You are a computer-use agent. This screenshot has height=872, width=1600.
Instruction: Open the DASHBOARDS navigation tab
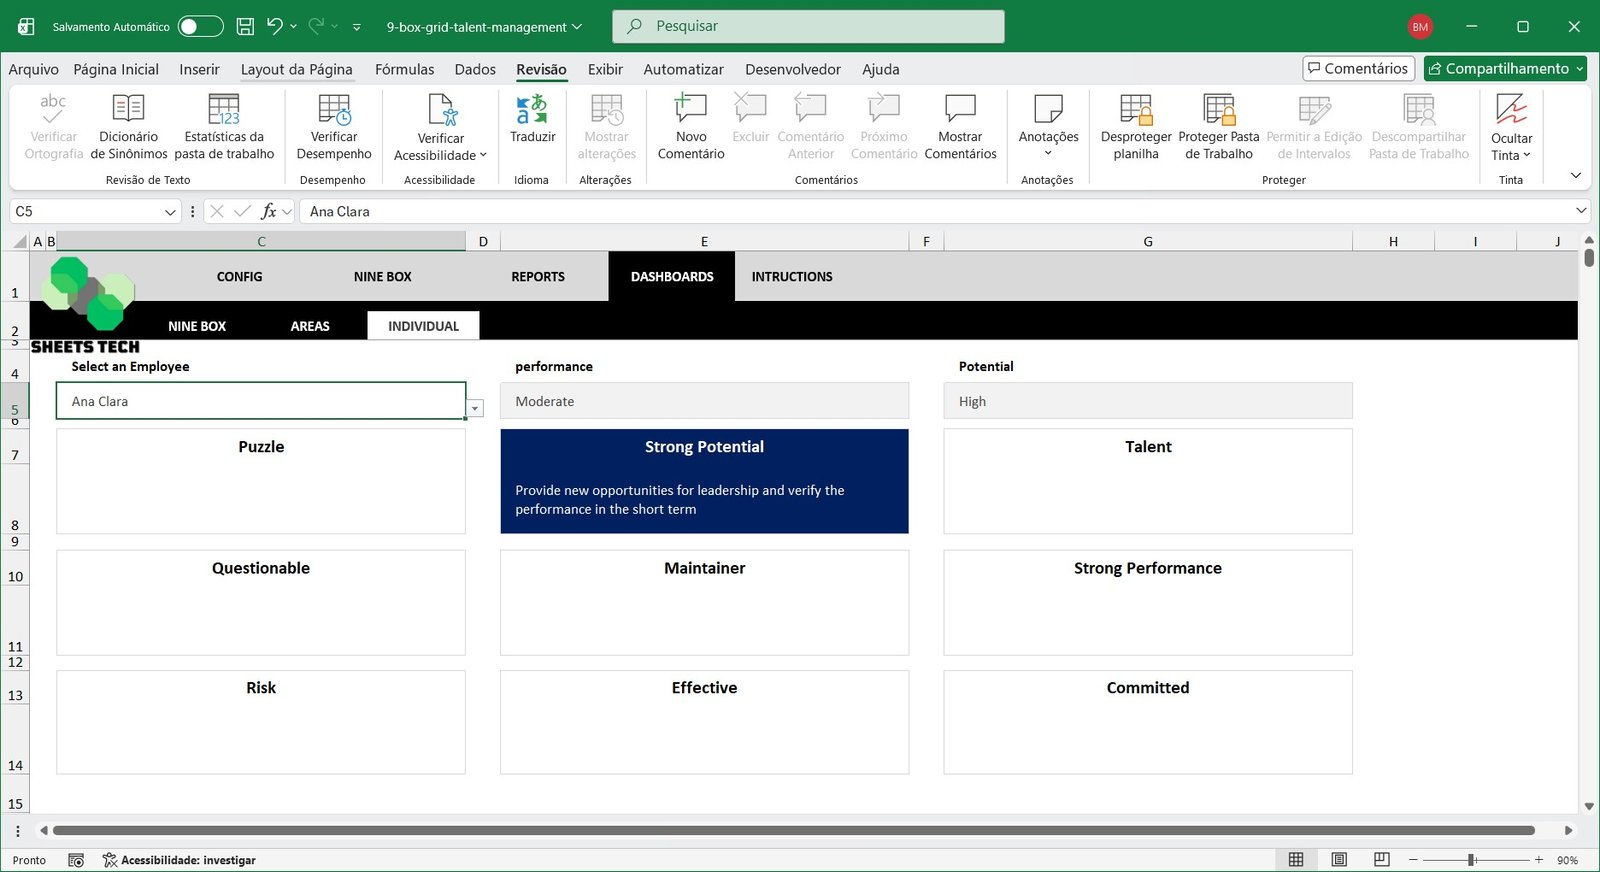[672, 277]
